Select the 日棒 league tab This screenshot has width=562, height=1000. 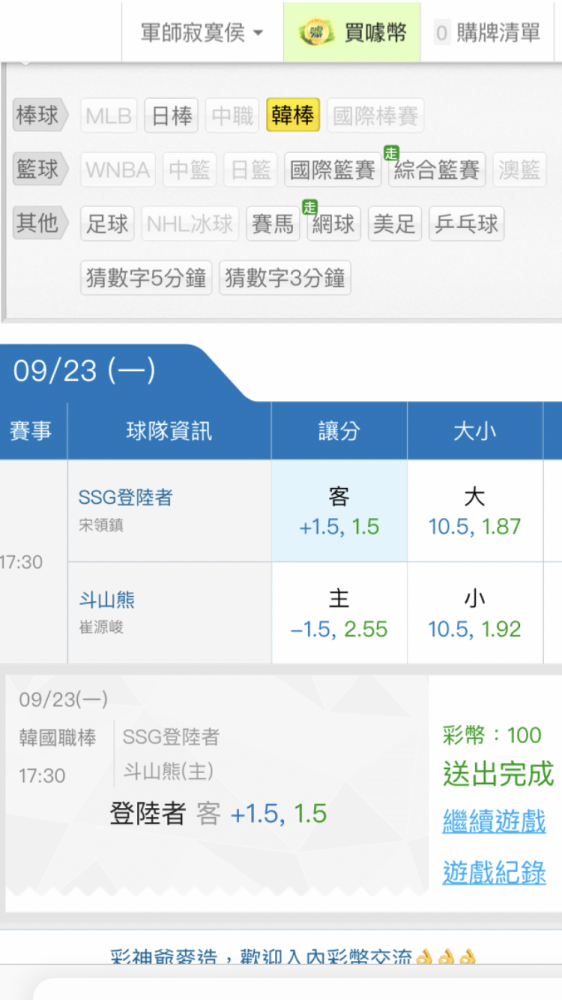point(172,115)
